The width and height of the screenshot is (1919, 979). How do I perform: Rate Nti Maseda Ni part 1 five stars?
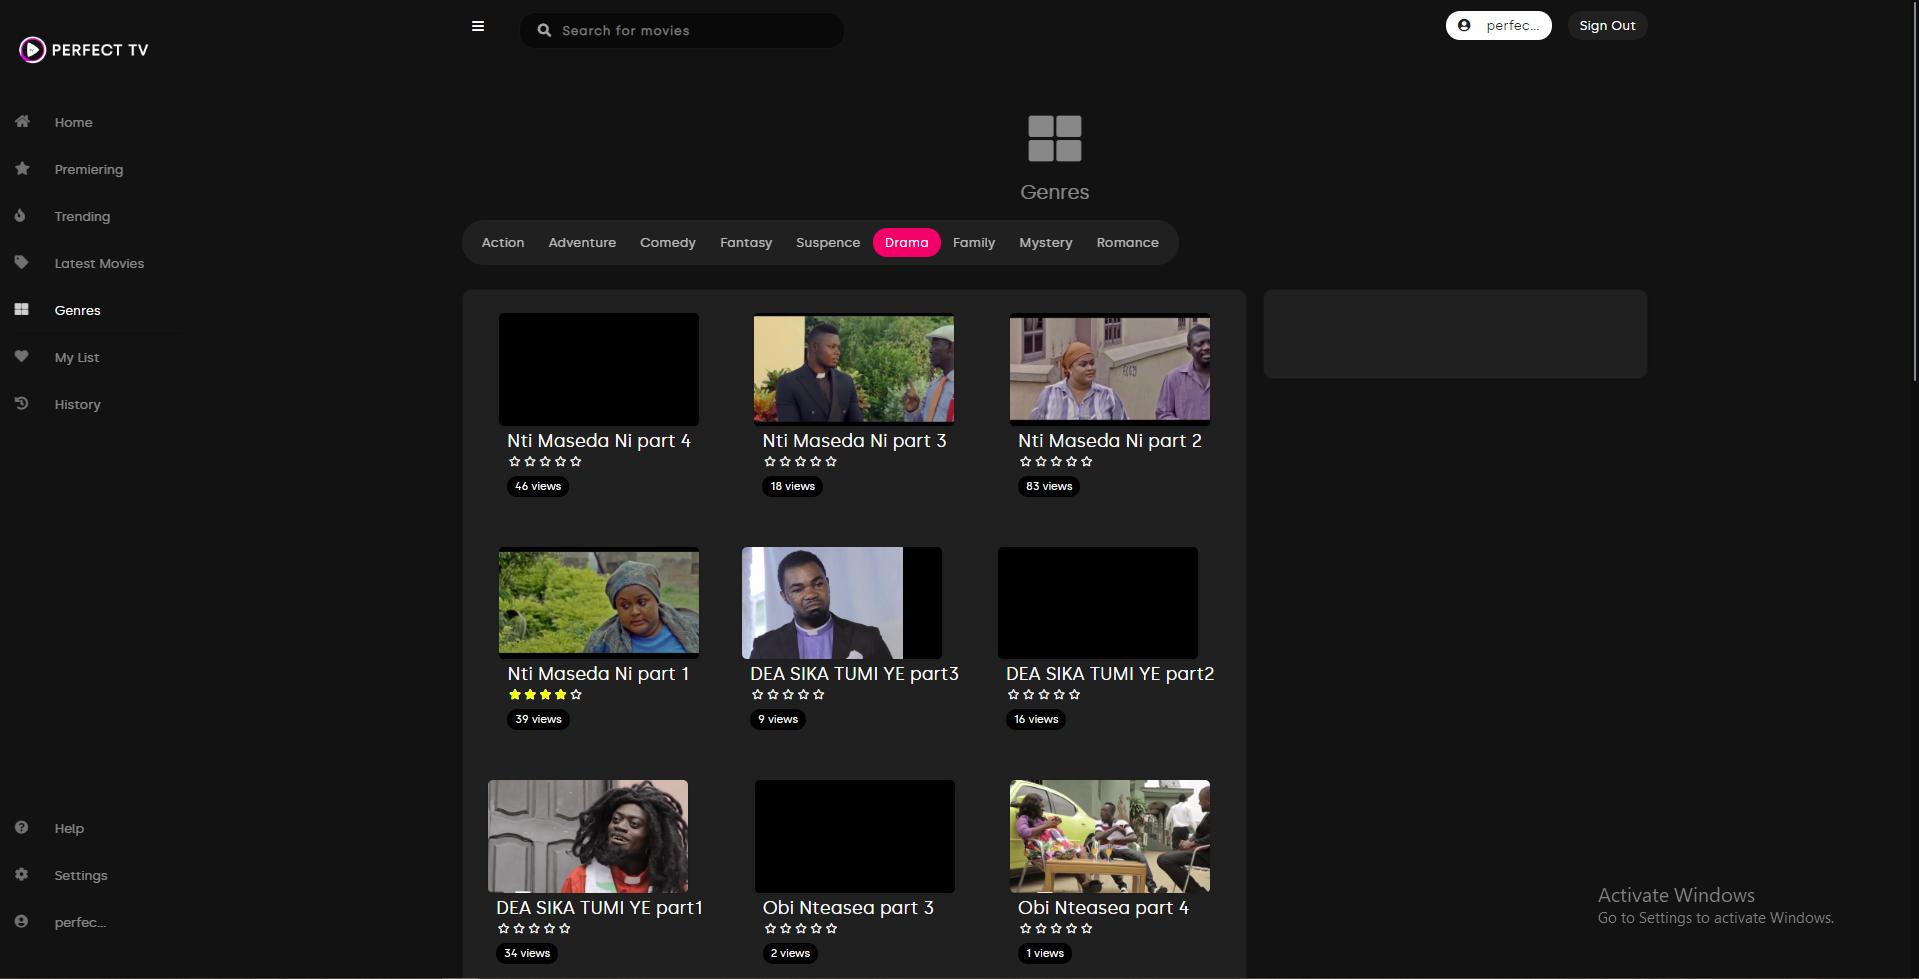[576, 695]
